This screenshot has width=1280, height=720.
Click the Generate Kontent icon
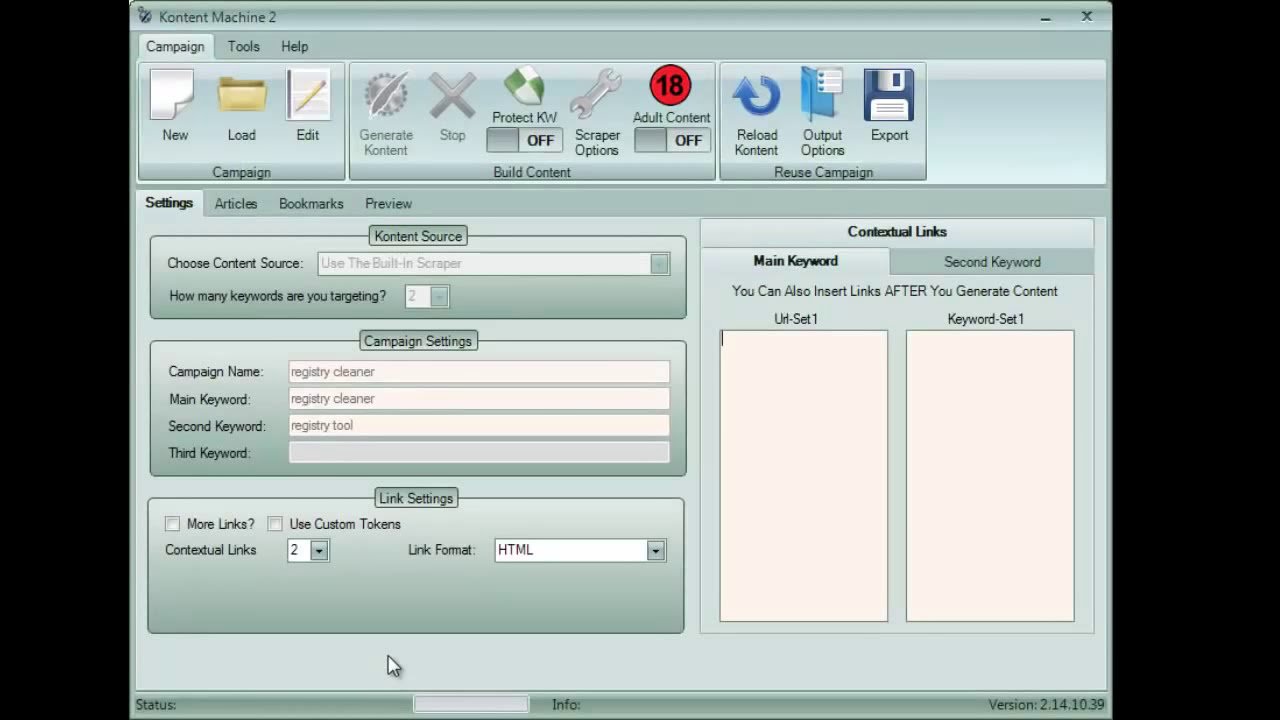386,96
